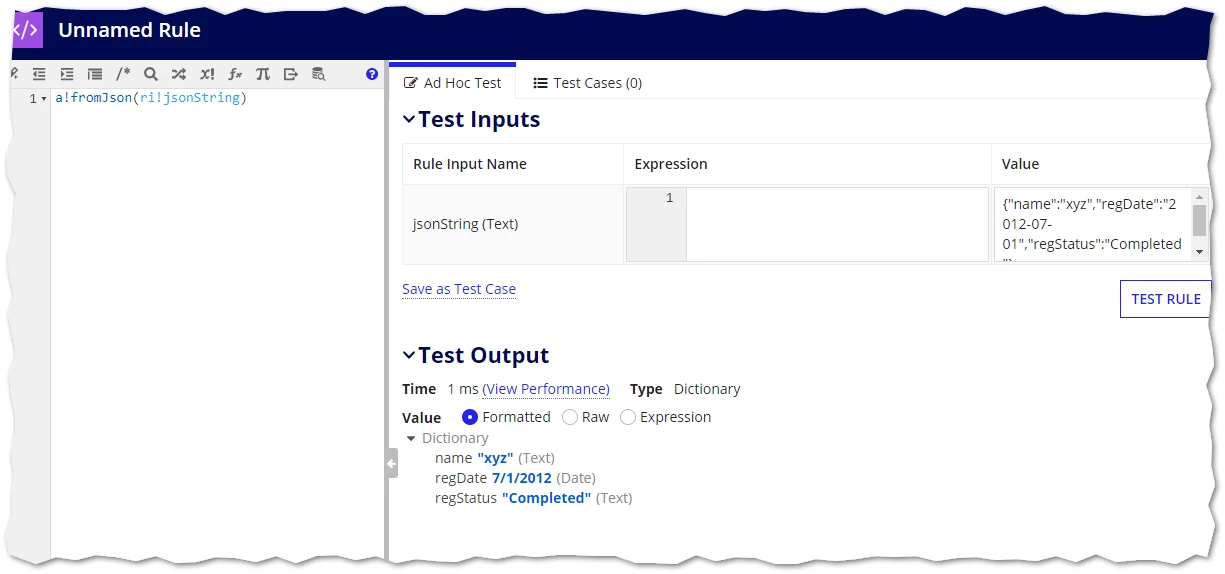1225x574 pixels.
Task: Click the regDate 7/1/2012 entry
Action: pos(515,478)
